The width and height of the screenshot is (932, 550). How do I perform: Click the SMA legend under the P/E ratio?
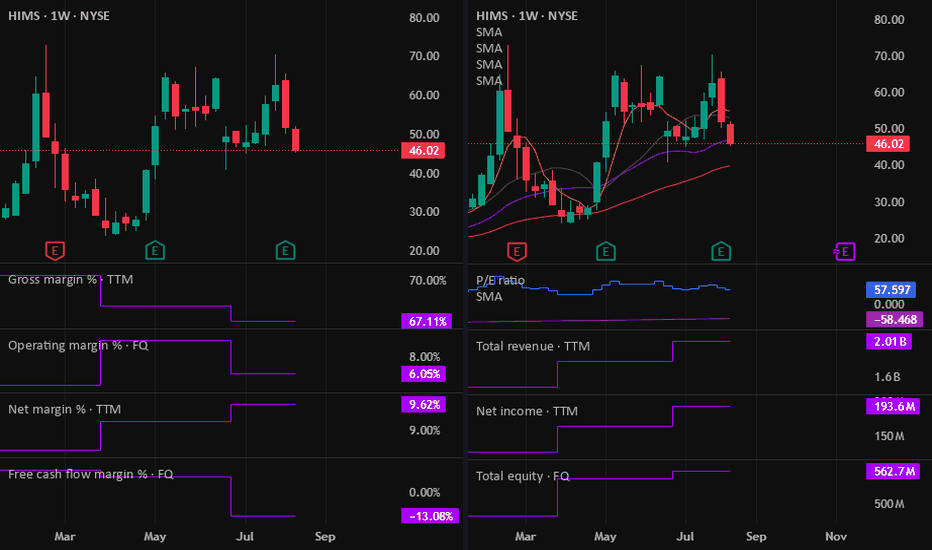[489, 296]
